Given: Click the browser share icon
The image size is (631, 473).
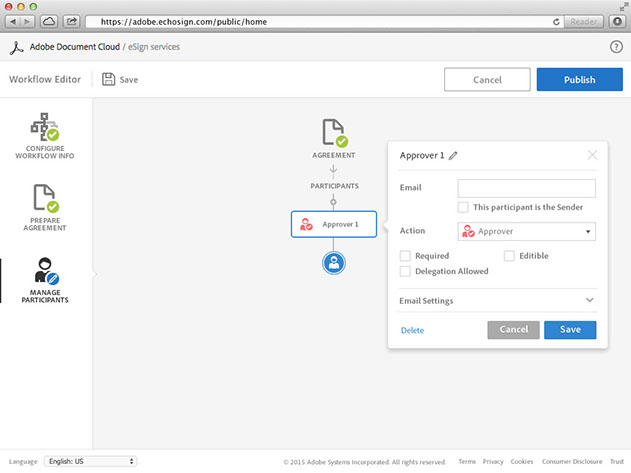Looking at the screenshot, I should (72, 21).
